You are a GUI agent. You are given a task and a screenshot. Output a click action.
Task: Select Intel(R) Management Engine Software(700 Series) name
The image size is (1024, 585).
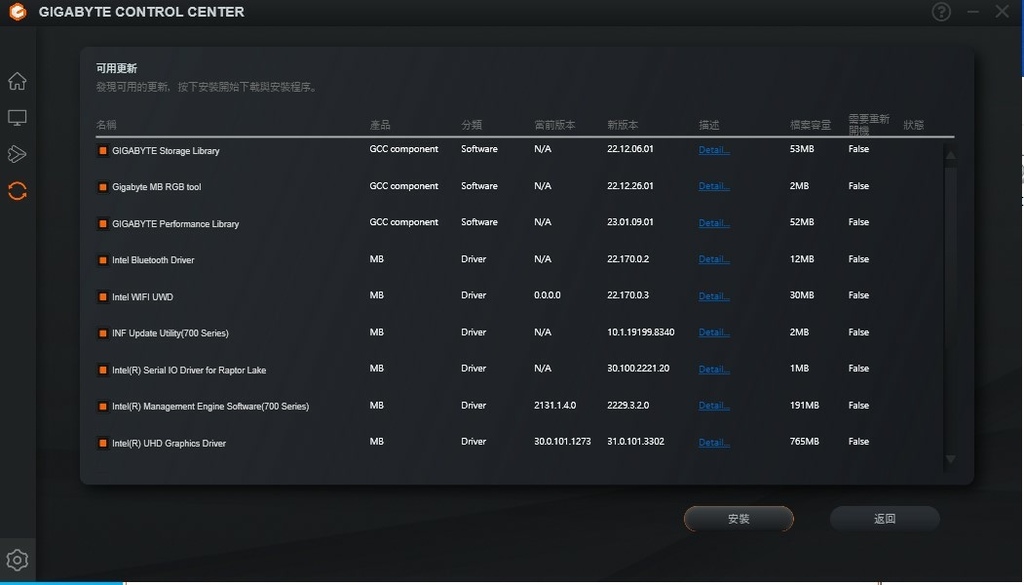click(x=210, y=406)
